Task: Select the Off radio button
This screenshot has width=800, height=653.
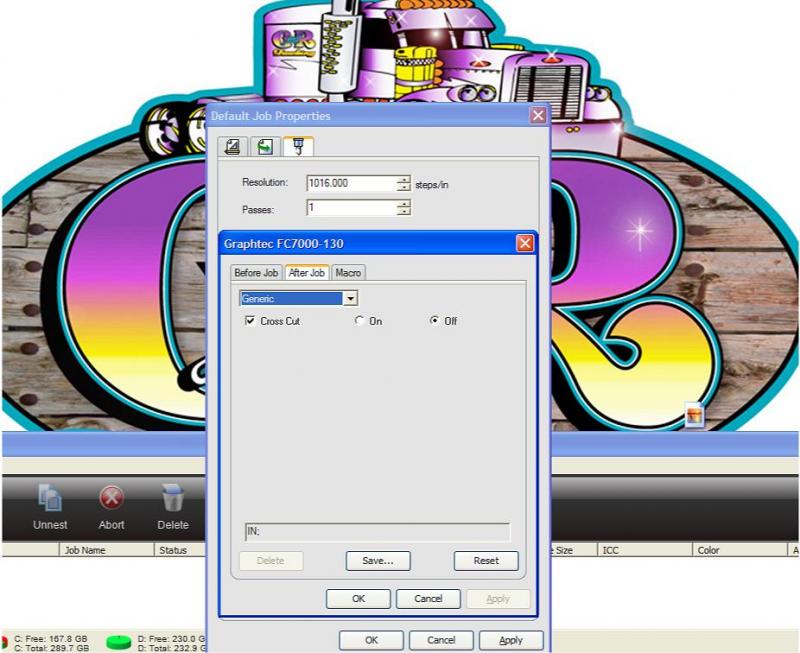Action: click(x=435, y=321)
